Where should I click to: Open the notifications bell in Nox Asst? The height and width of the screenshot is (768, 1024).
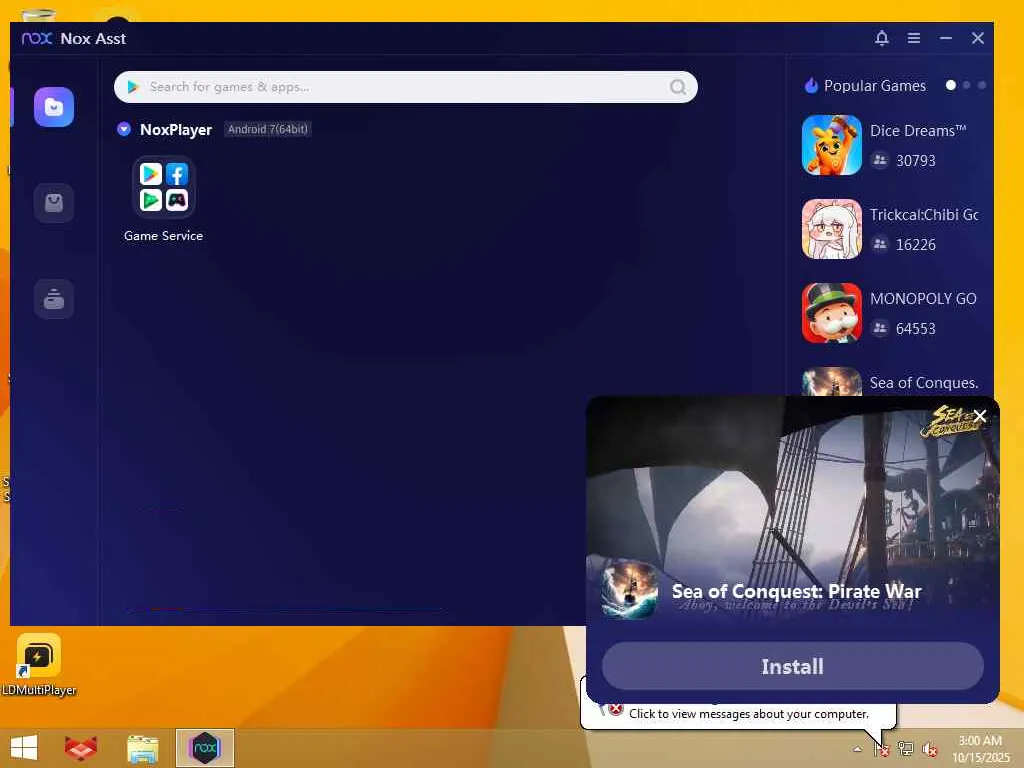[x=882, y=38]
